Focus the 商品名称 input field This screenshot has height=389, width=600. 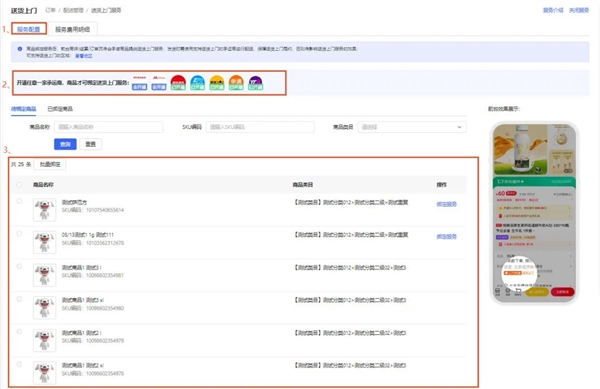(109, 127)
